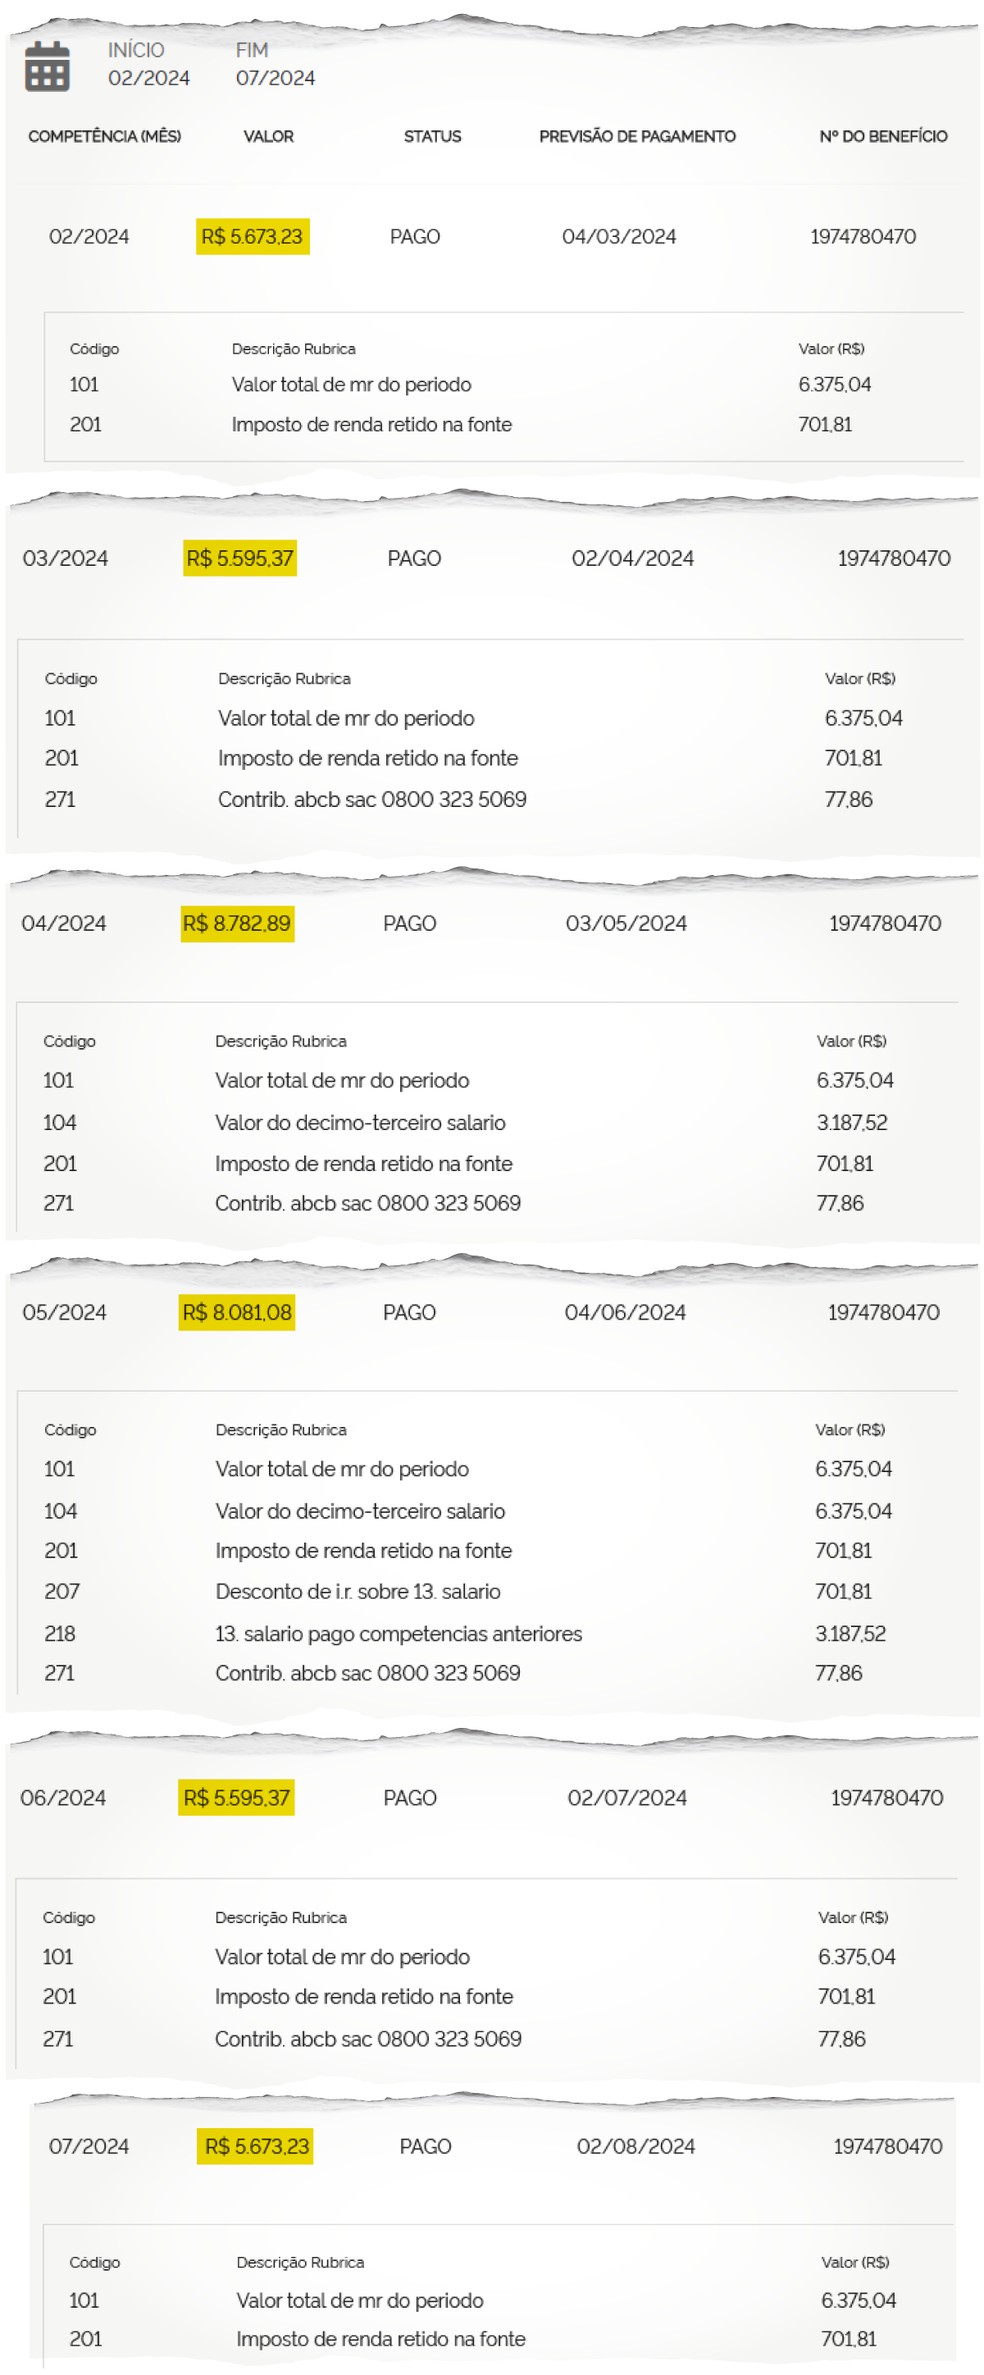Click '13. salario pago competencias anteriores' row

(x=398, y=1634)
